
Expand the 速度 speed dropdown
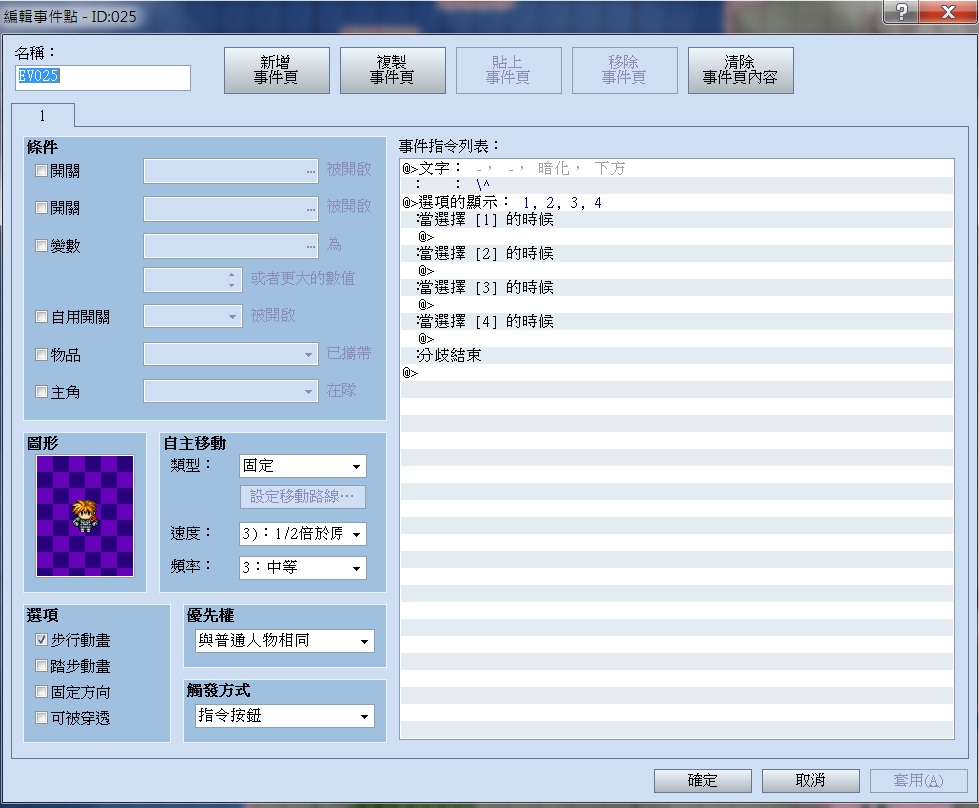(303, 534)
